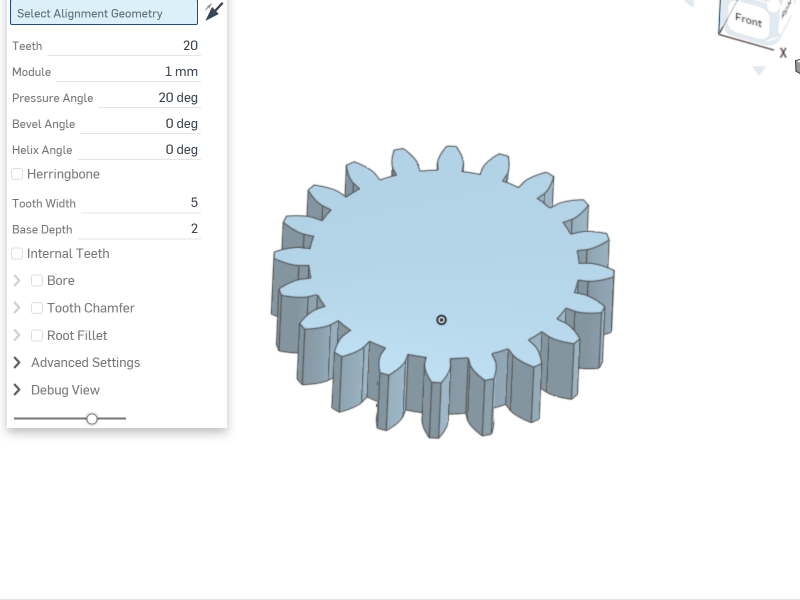Click the down arrow below view cube

coord(759,70)
